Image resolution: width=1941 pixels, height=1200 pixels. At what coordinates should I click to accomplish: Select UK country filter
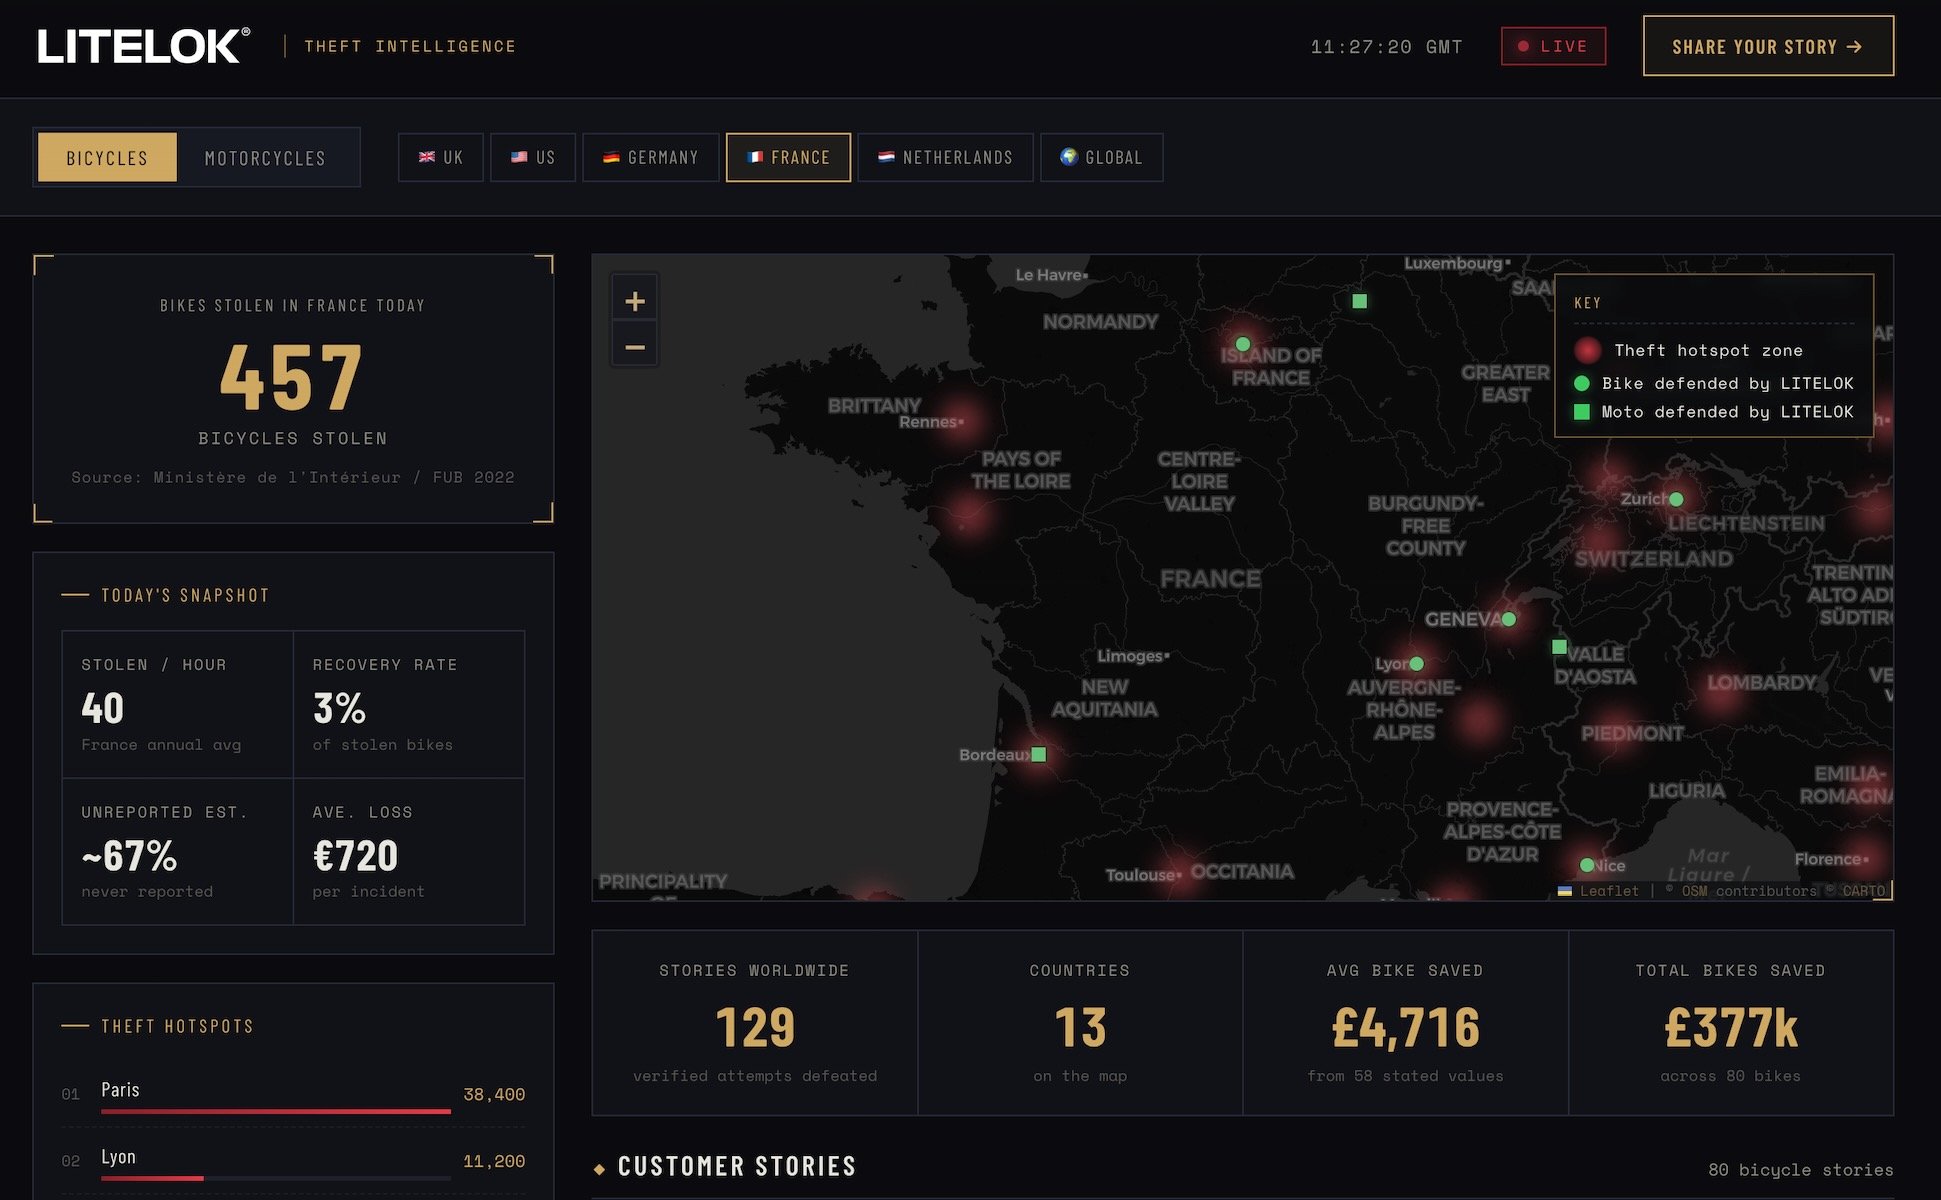441,157
